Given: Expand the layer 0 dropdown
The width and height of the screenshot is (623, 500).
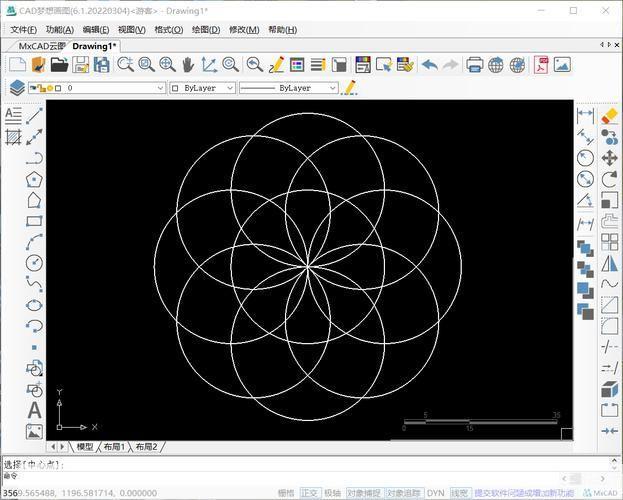Looking at the screenshot, I should click(x=97, y=88).
